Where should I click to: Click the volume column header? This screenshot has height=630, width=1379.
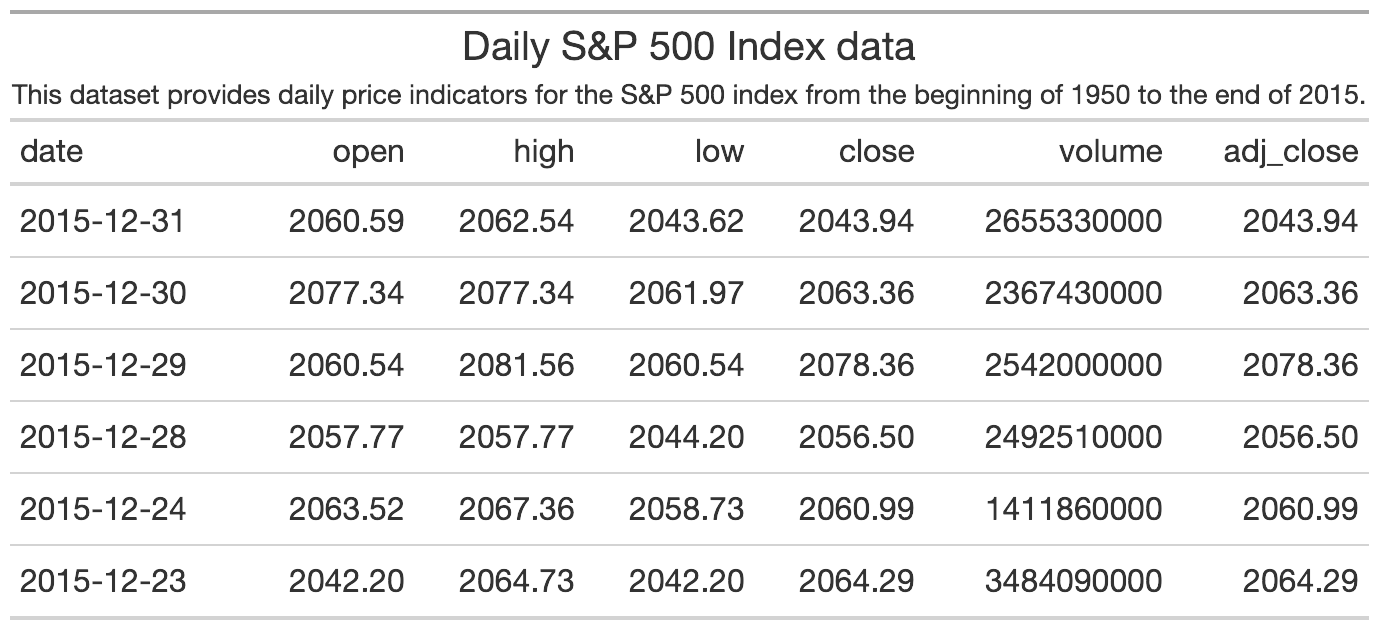[1110, 151]
